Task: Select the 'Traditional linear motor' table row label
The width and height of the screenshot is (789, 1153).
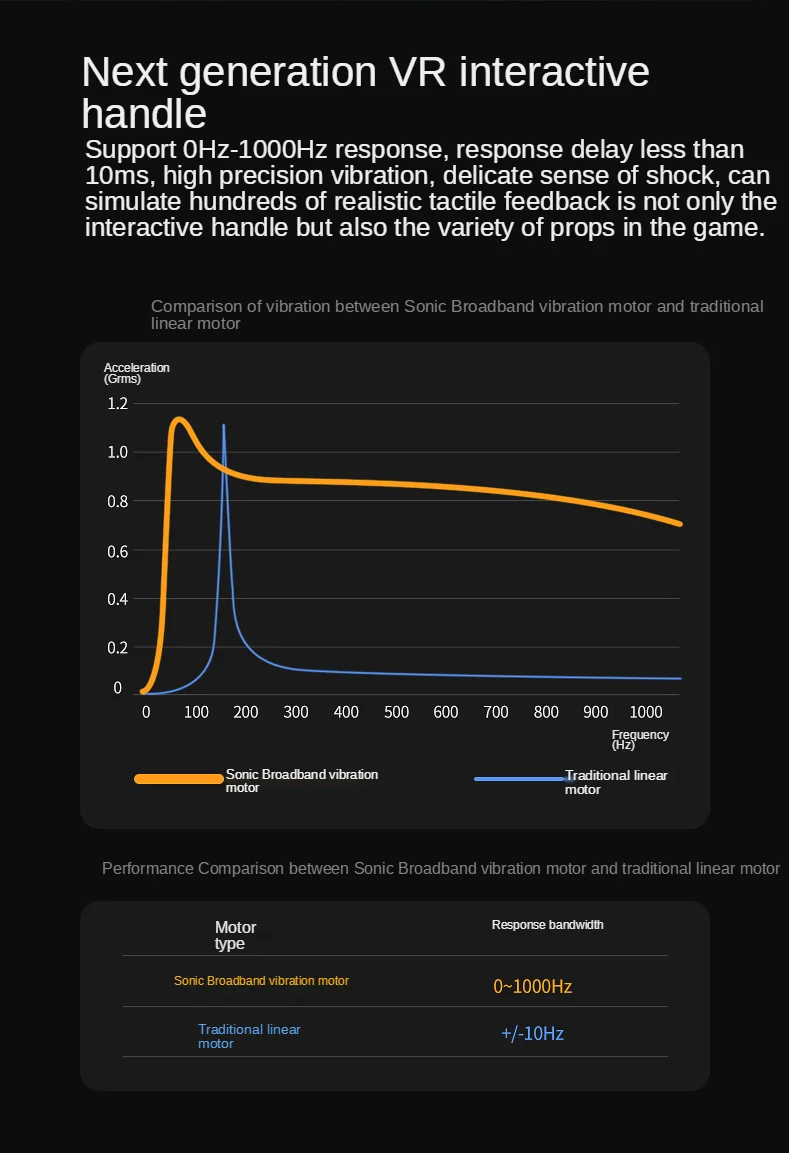Action: 249,1036
